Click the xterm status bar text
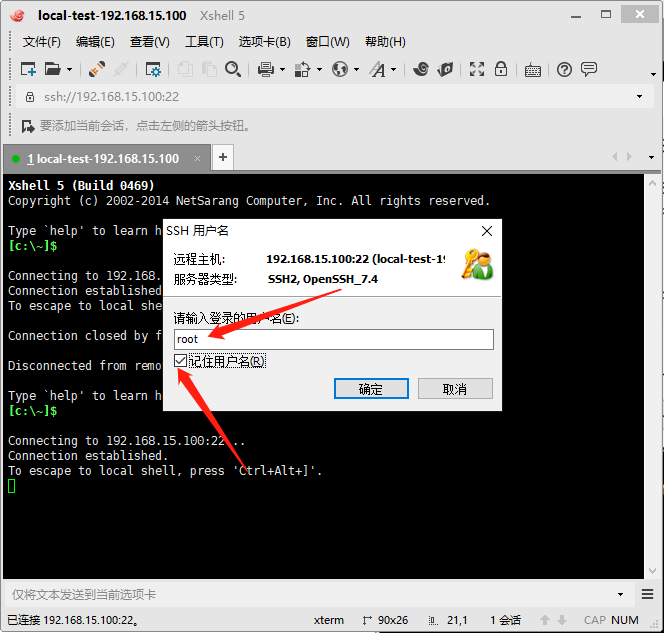This screenshot has height=633, width=664. pyautogui.click(x=329, y=620)
